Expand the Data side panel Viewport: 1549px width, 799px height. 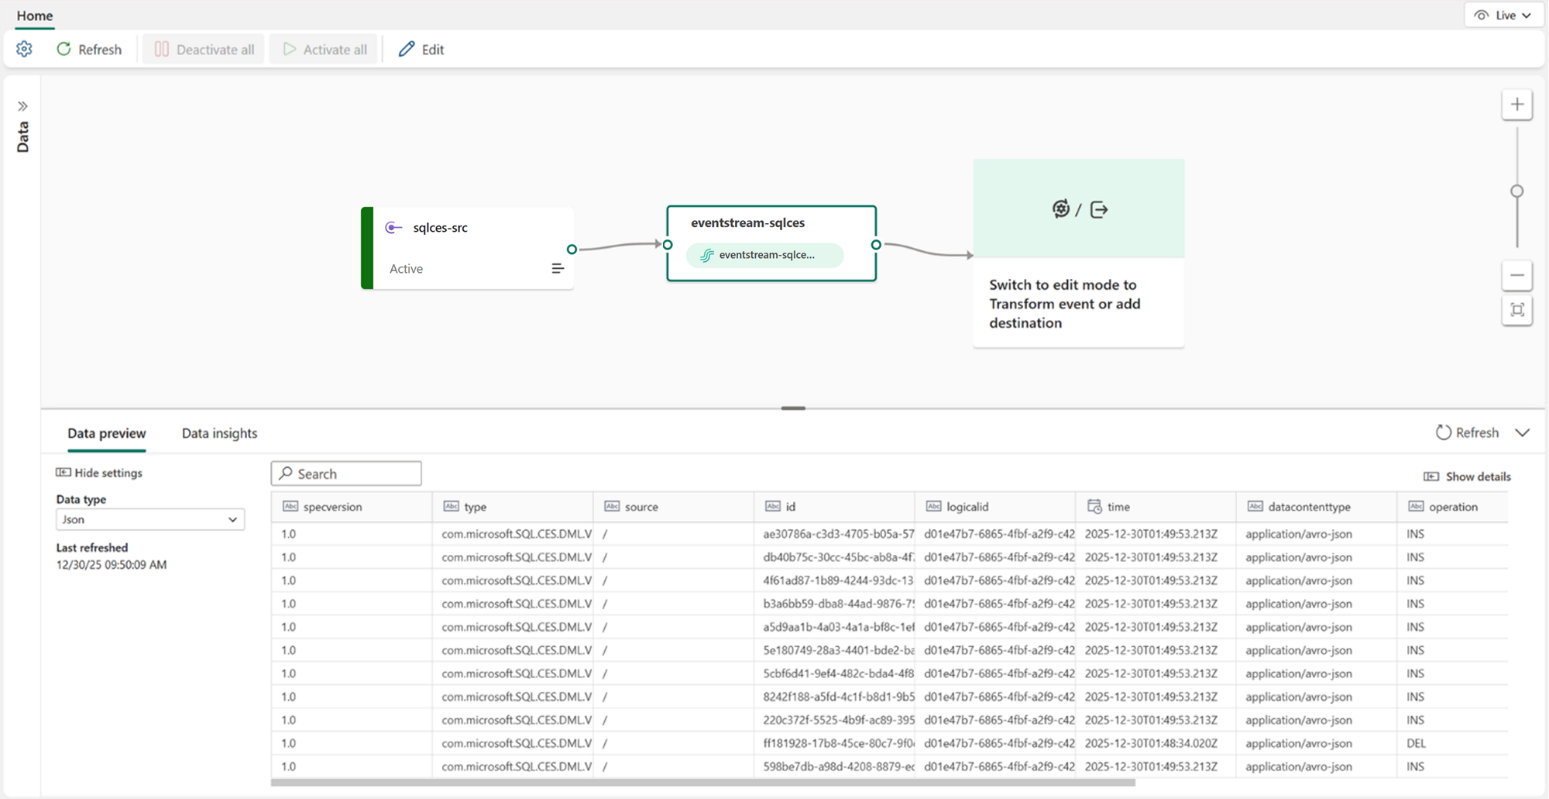tap(22, 106)
